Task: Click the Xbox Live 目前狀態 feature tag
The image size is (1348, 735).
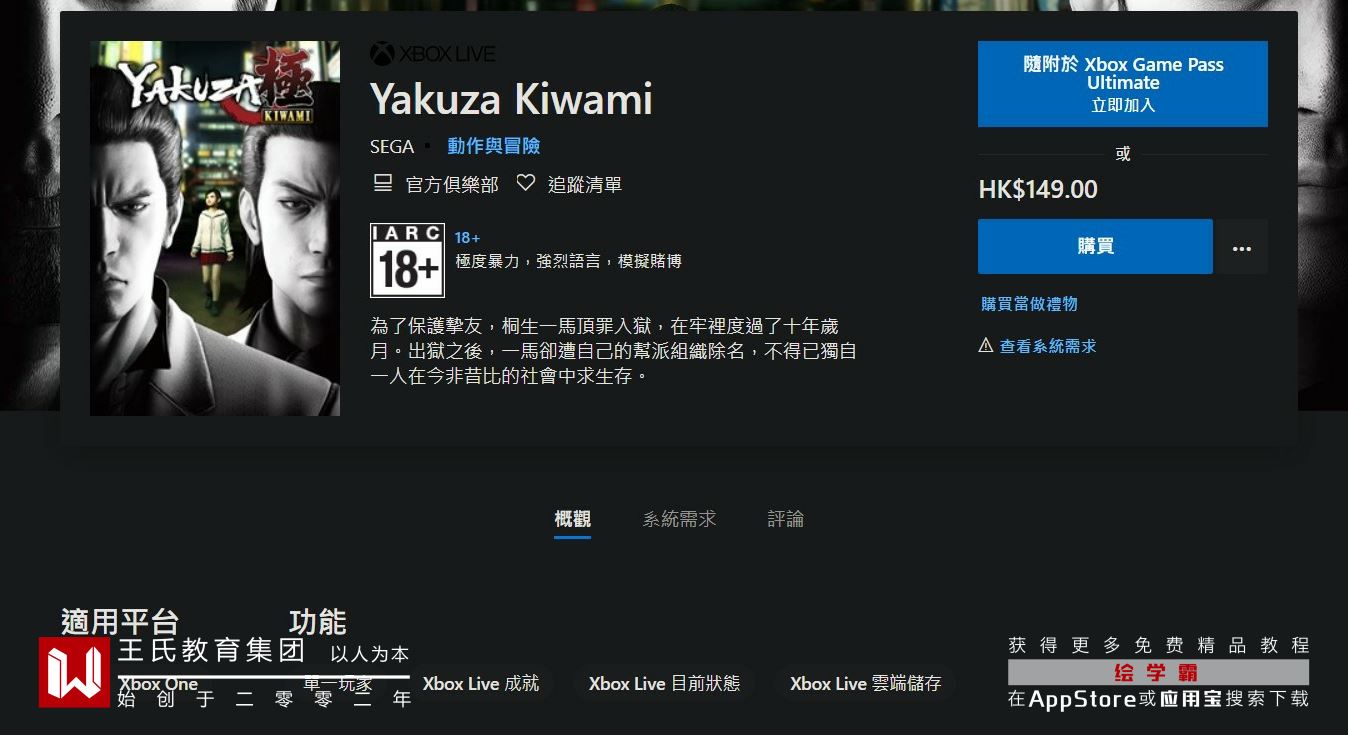Action: (664, 684)
